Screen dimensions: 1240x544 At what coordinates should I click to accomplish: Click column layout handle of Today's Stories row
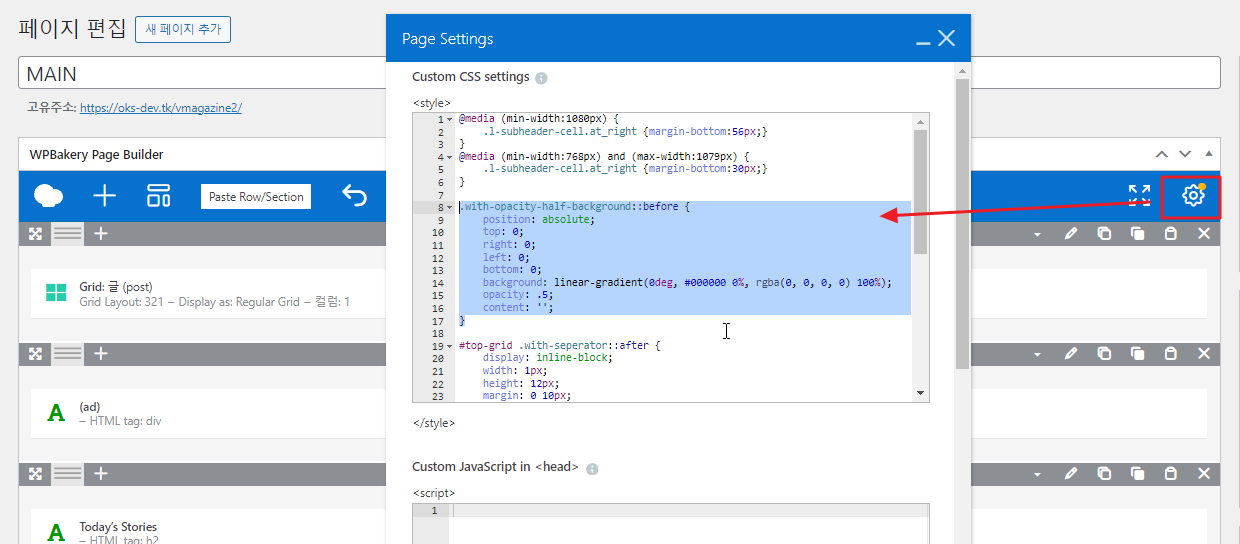click(x=68, y=474)
